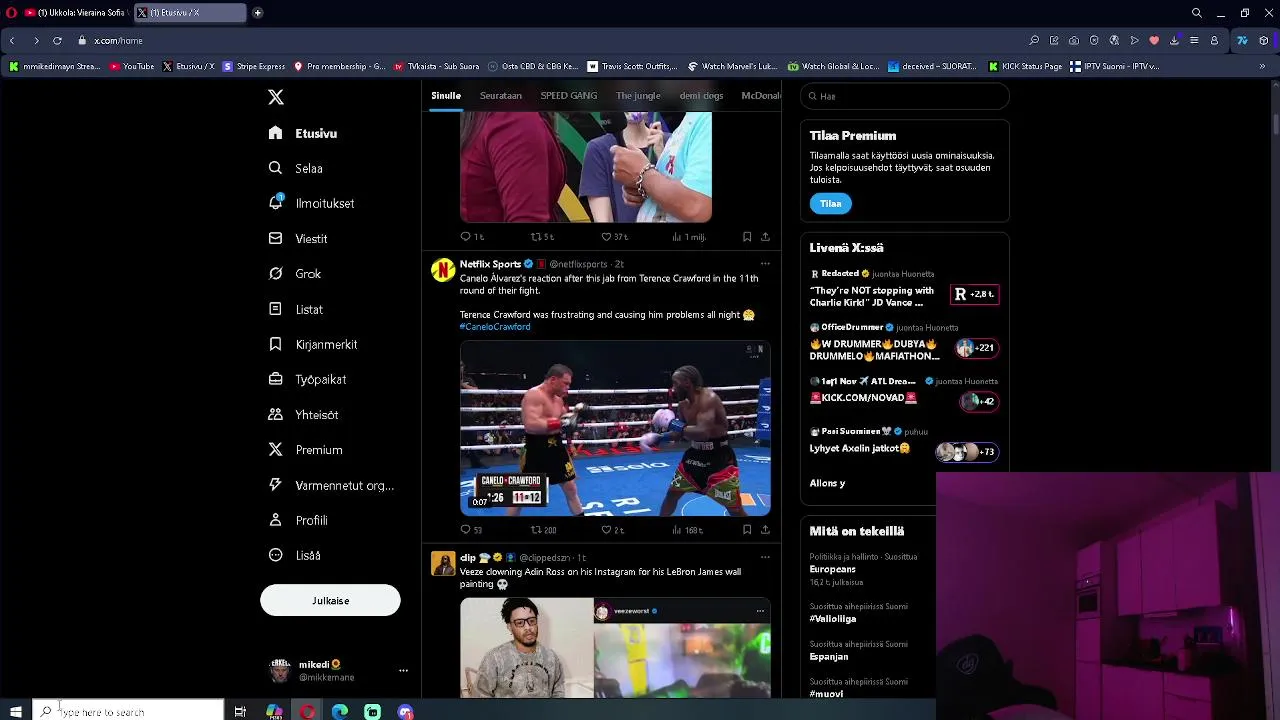Click the #CaneloCrawford hashtag
Viewport: 1280px width, 720px height.
495,327
